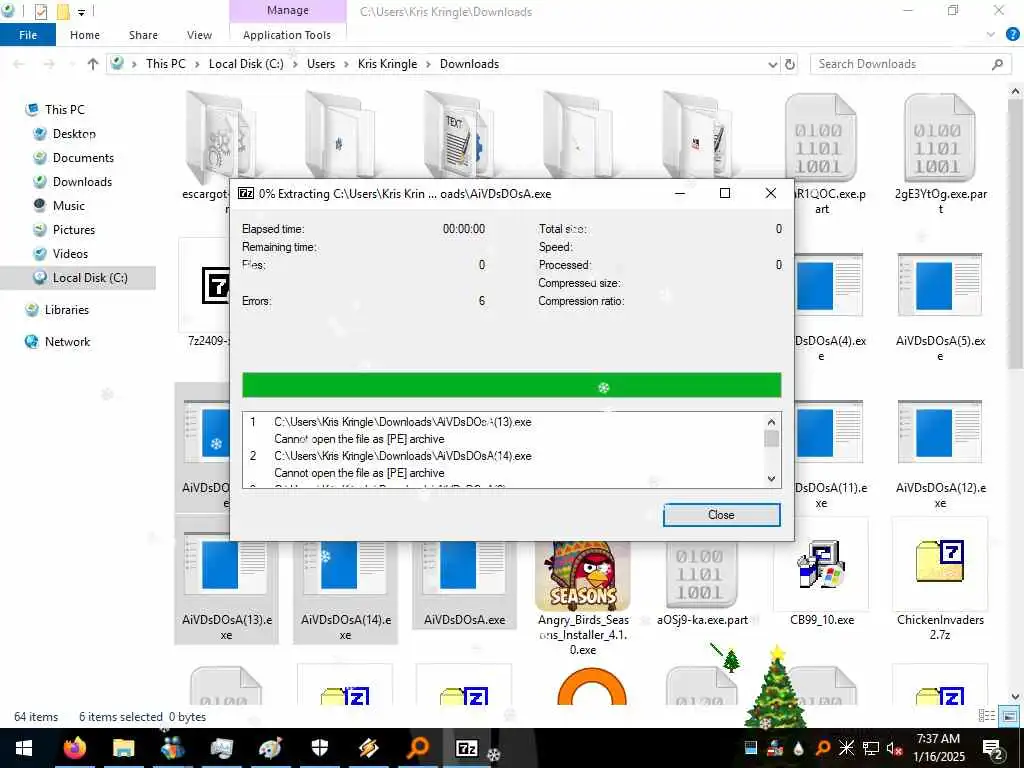
Task: Select Angry Birds Seasons installer icon
Action: click(x=583, y=576)
